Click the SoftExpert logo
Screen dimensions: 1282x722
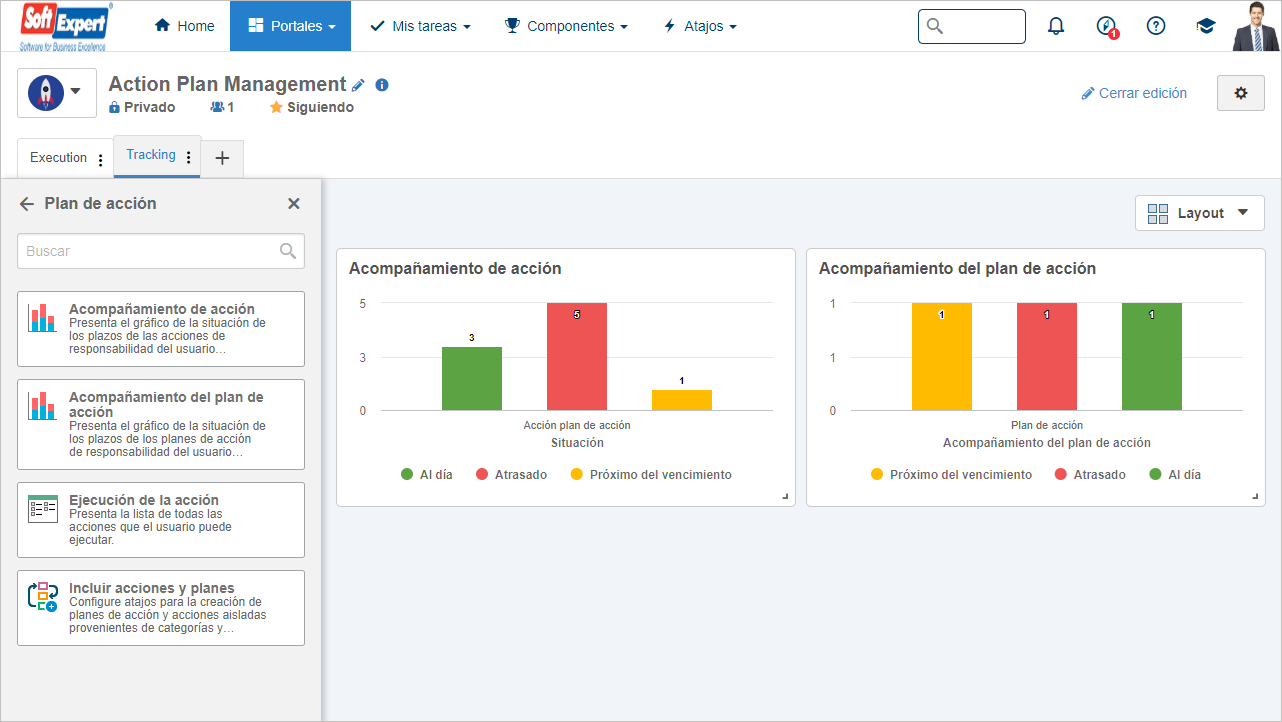67,26
